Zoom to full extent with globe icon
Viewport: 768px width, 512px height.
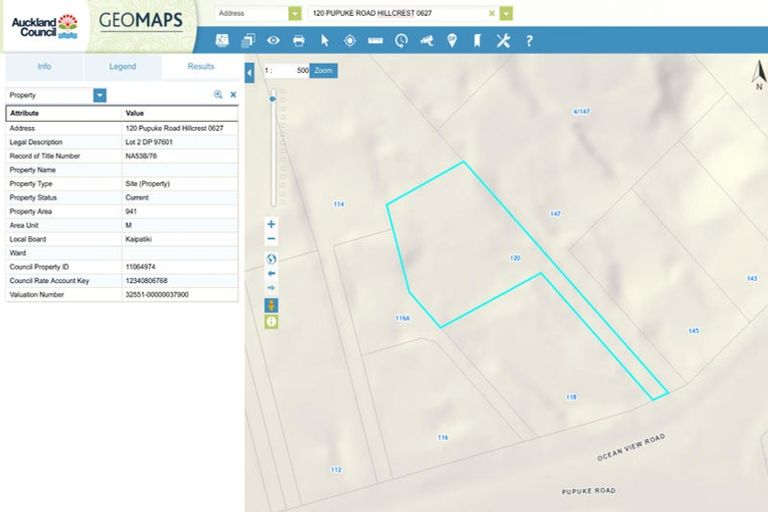click(271, 258)
